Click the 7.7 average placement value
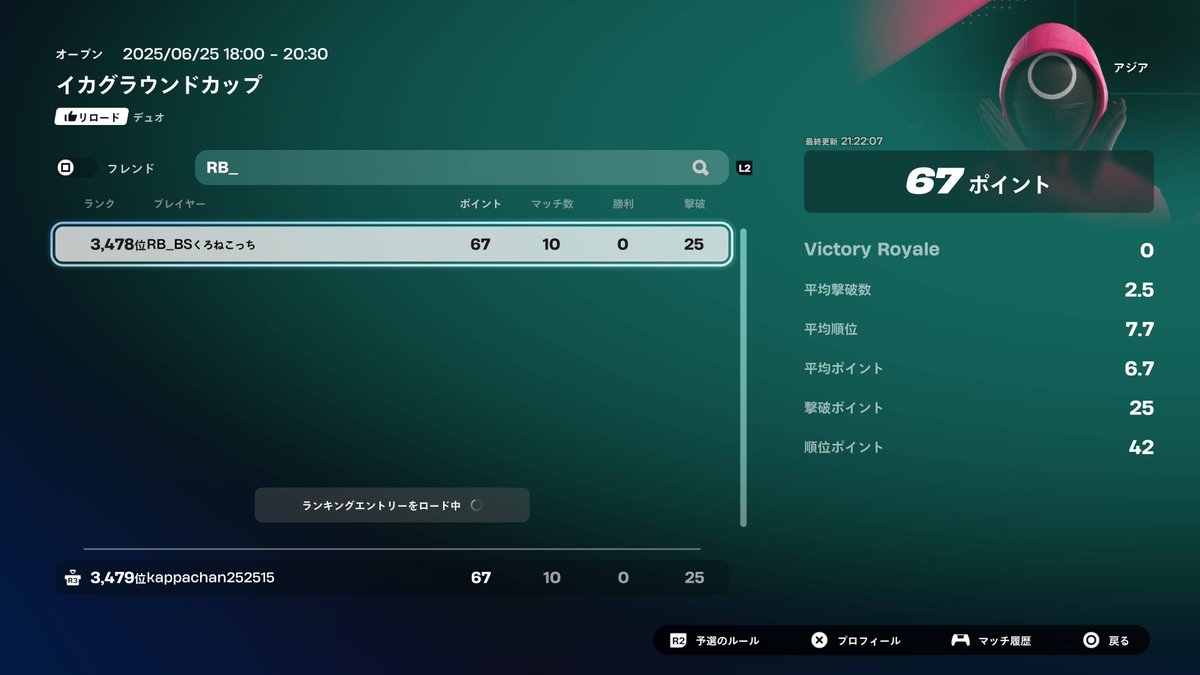Screen dimensions: 1200x675 click(x=1139, y=329)
